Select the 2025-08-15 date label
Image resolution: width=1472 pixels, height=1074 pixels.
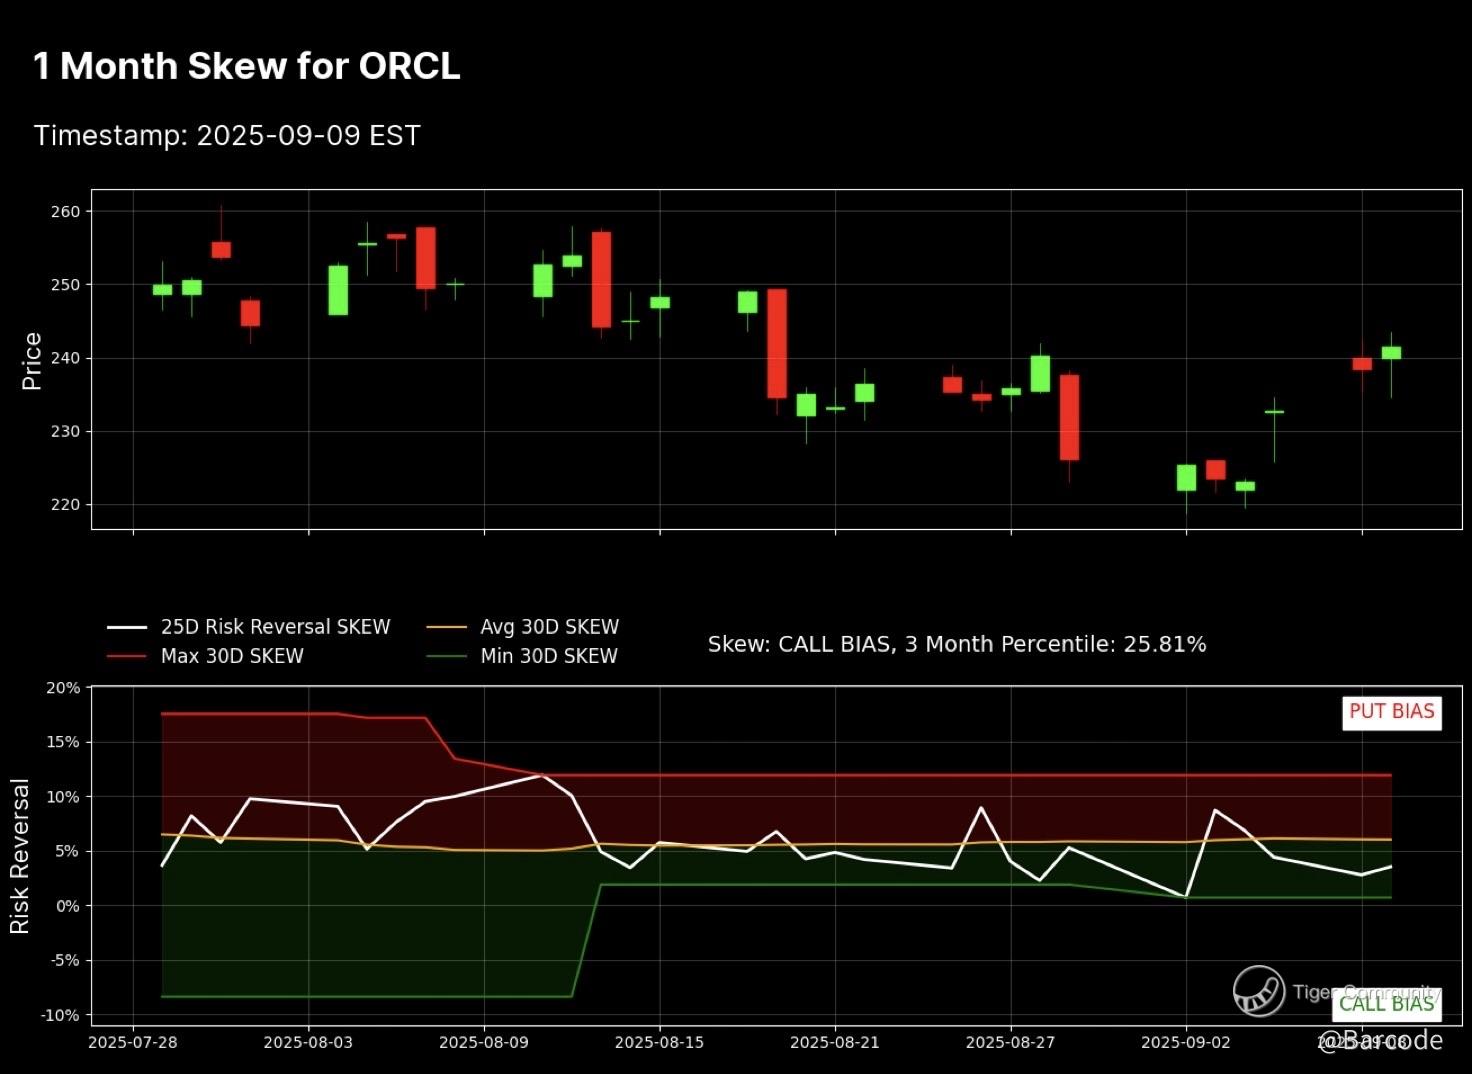click(x=659, y=1043)
